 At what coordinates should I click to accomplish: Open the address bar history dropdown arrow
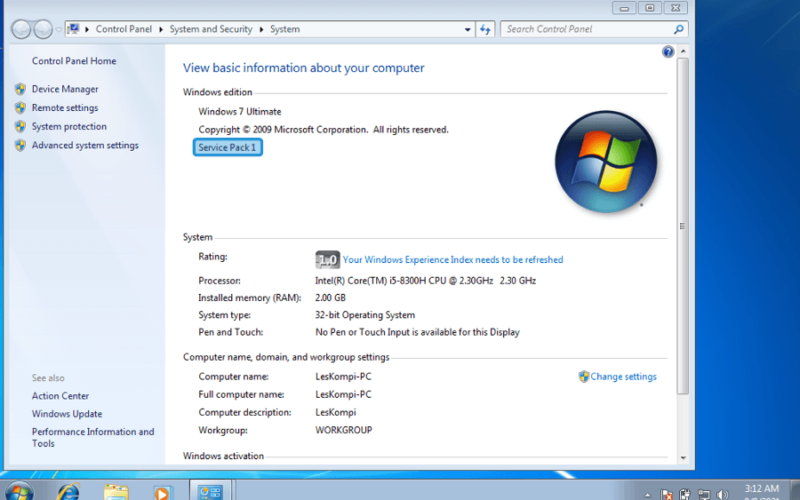click(x=467, y=29)
